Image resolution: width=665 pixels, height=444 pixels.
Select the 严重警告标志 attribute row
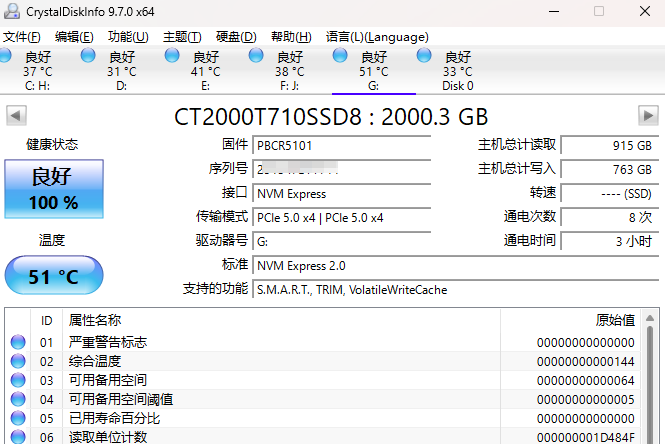click(x=325, y=342)
